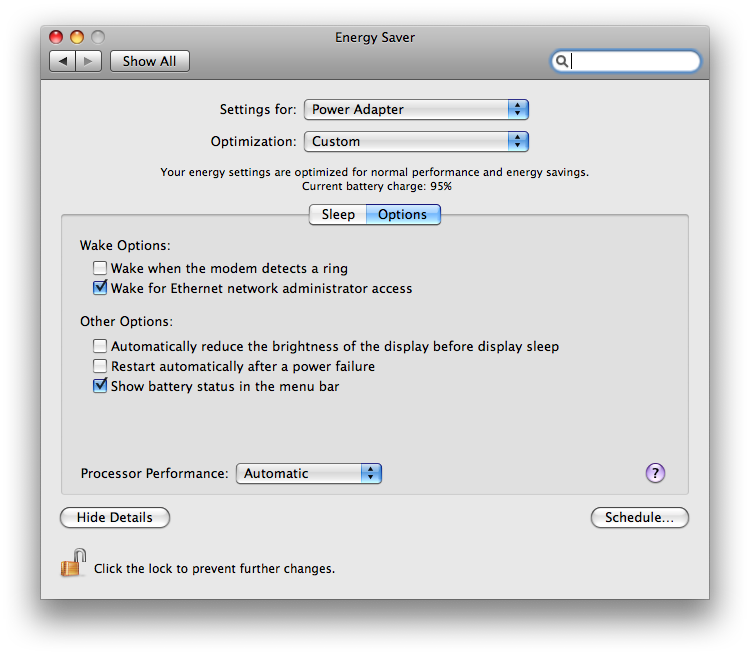Uncheck Wake for Ethernet network administrator access
This screenshot has width=750, height=655.
click(99, 288)
